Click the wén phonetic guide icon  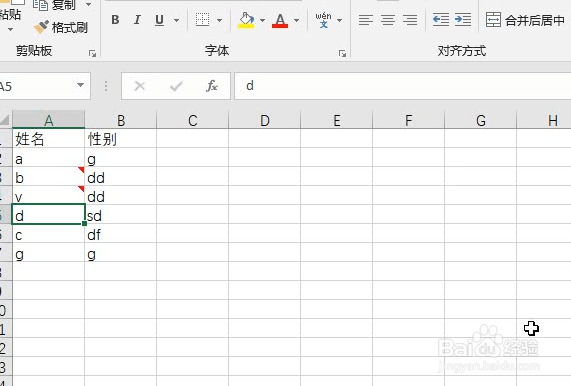pos(323,20)
